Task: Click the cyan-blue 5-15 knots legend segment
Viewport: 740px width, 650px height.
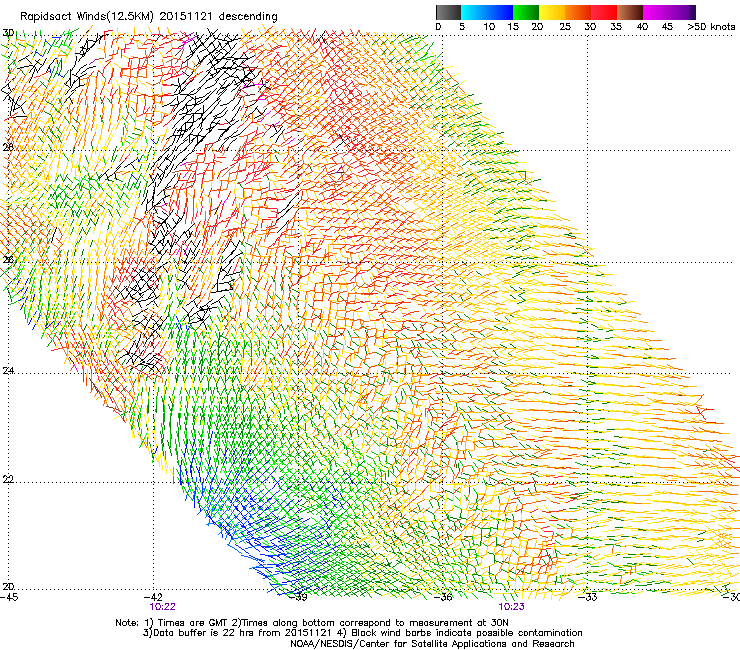Action: (487, 12)
